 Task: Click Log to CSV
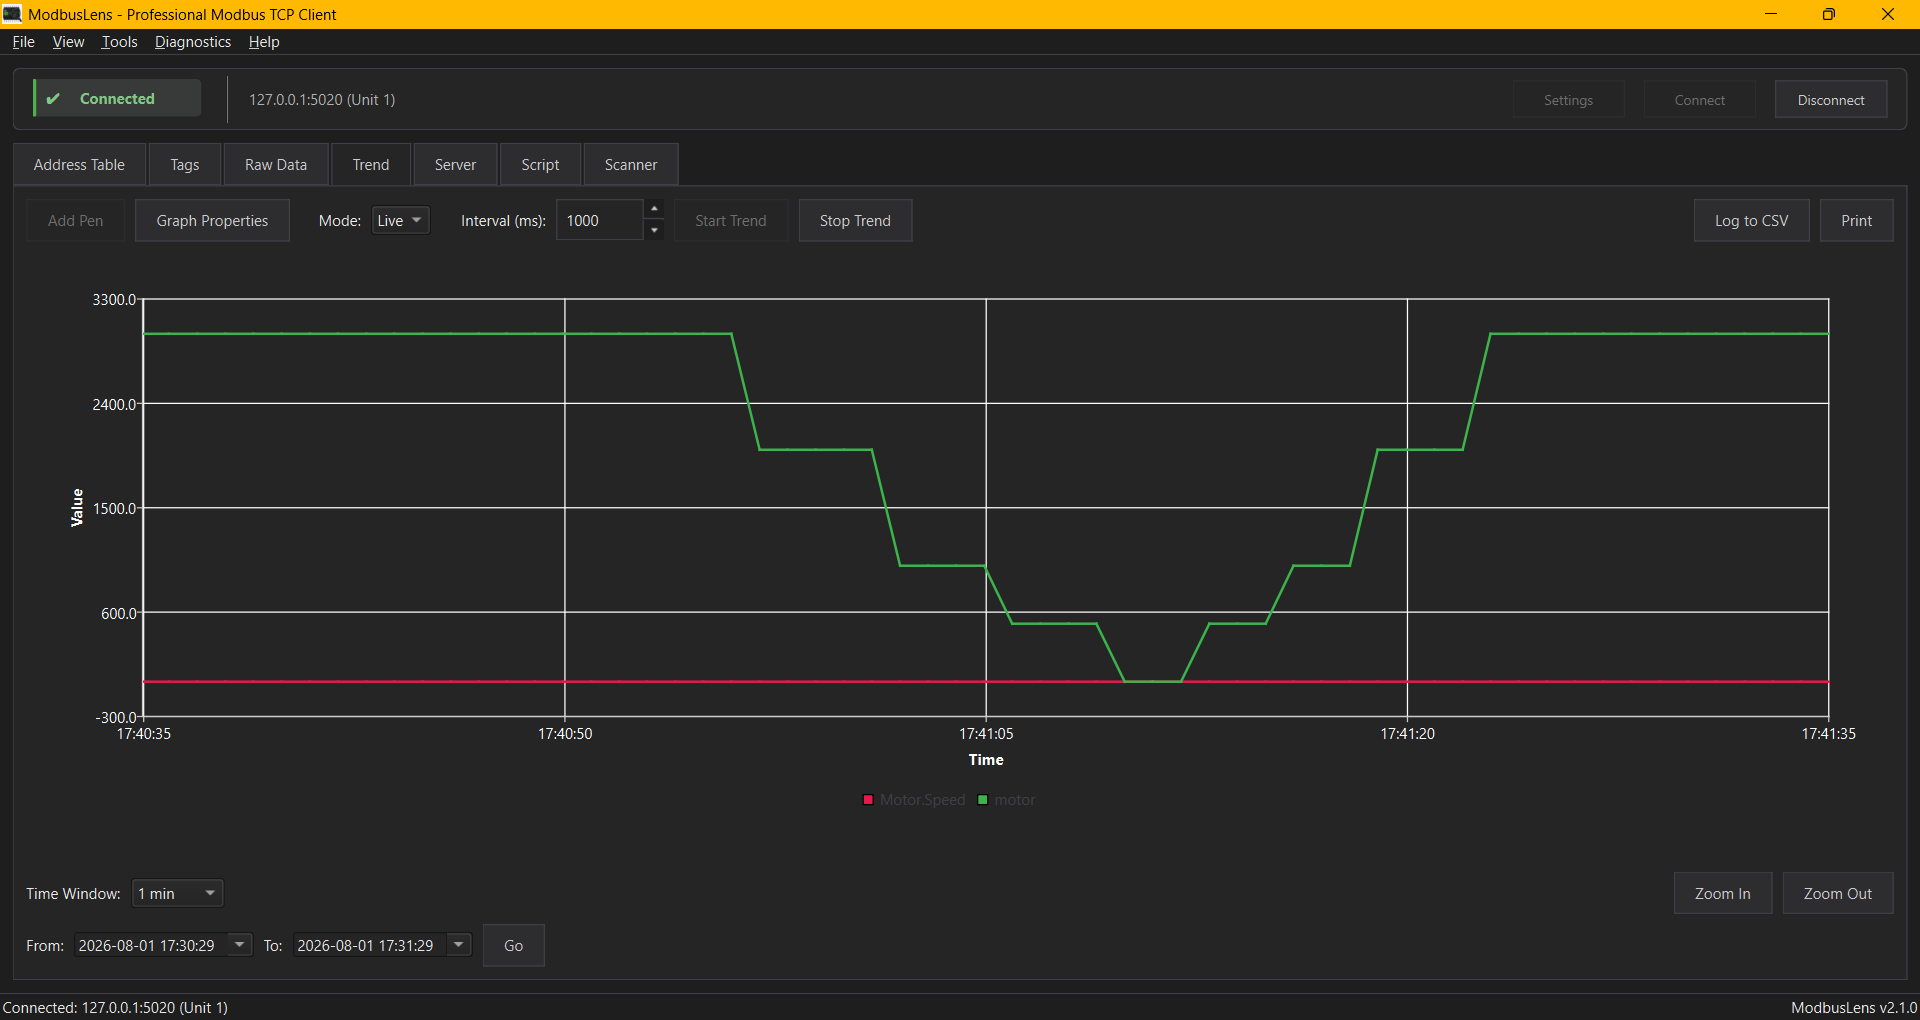click(x=1751, y=221)
